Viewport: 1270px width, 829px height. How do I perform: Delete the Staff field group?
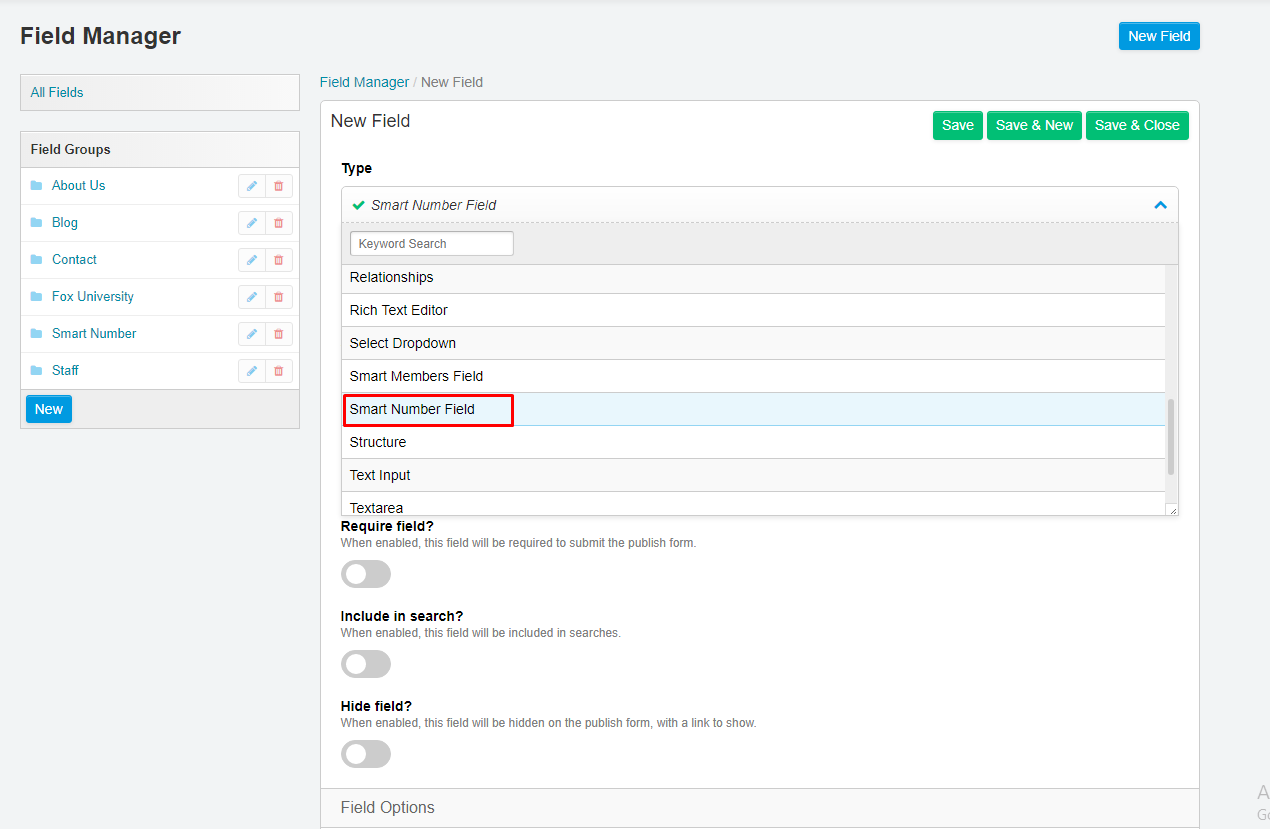click(279, 371)
